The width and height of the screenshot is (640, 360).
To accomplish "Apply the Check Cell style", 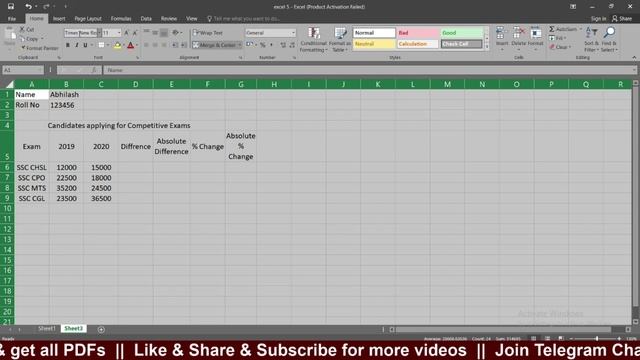I will [x=462, y=44].
